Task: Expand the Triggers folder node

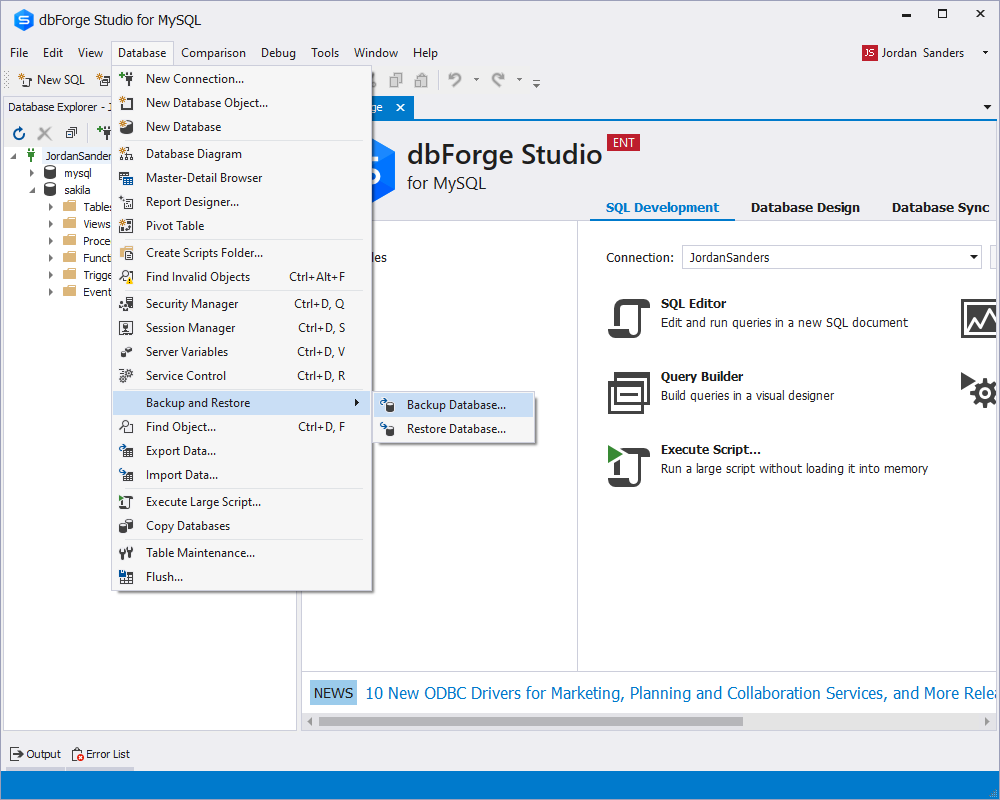Action: coord(51,275)
